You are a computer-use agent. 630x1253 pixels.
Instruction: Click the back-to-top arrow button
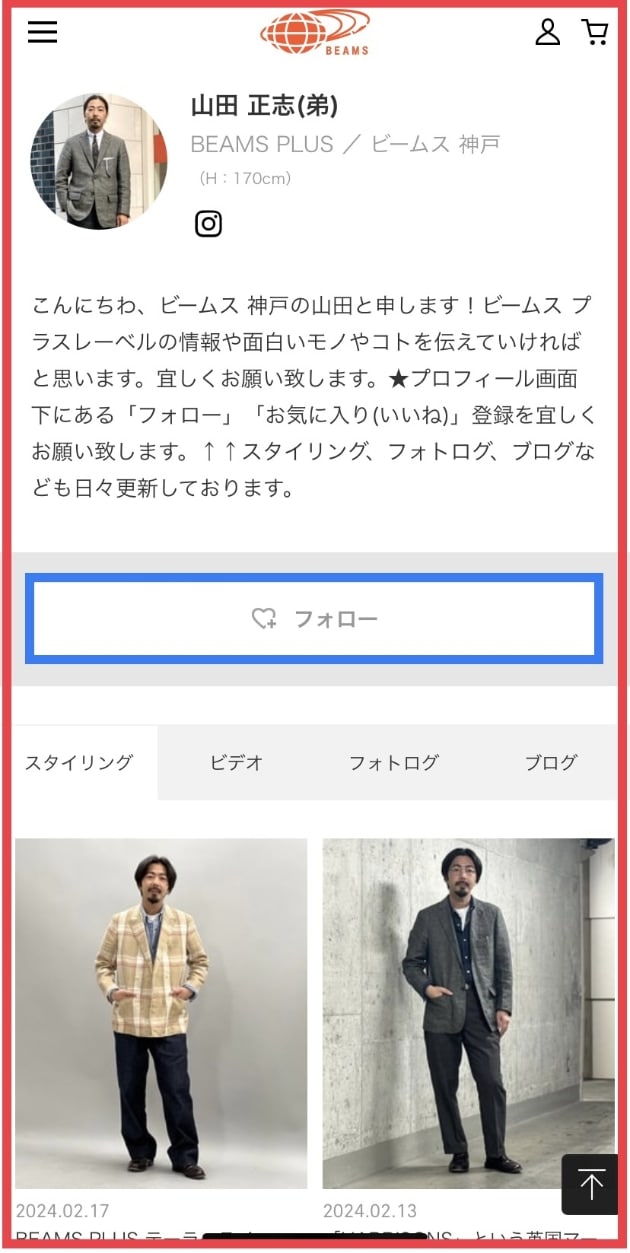(x=590, y=1185)
